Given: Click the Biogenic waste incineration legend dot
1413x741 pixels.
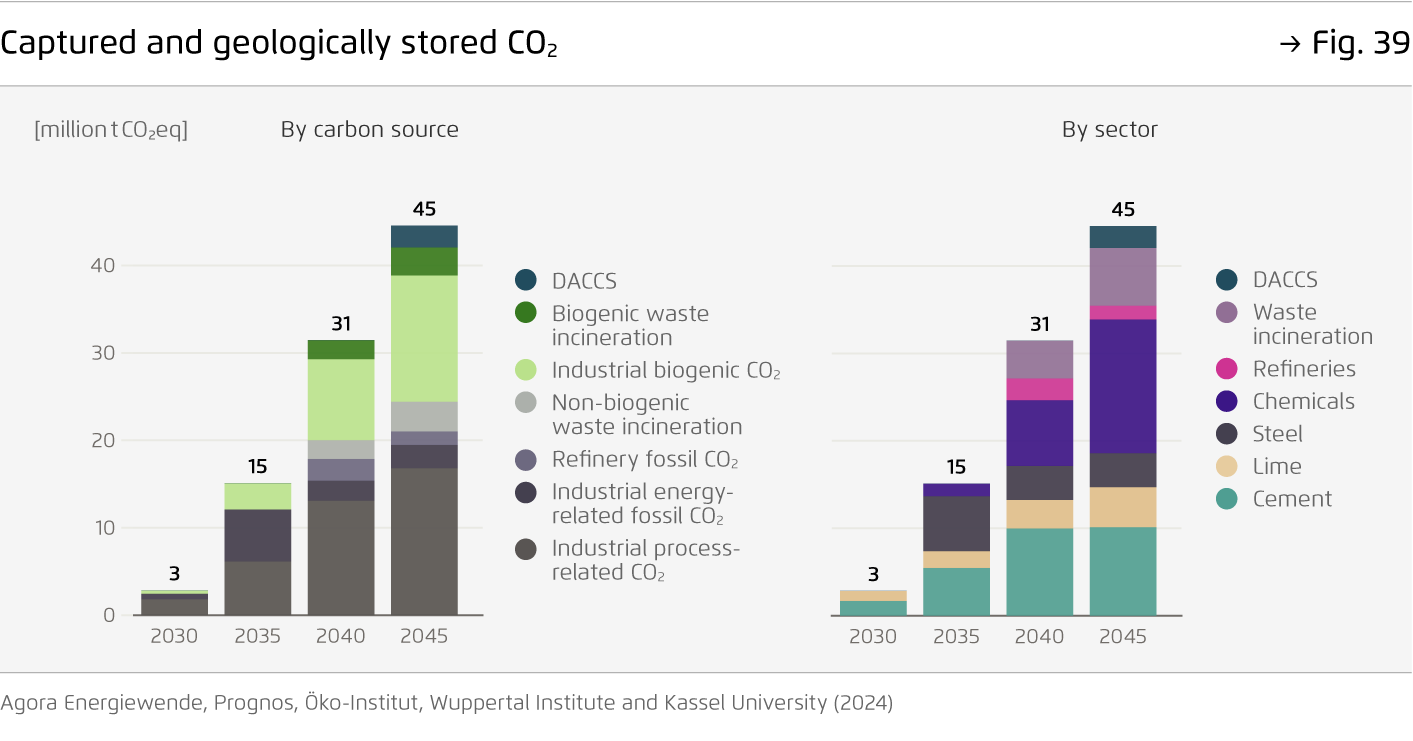Looking at the screenshot, I should [527, 313].
